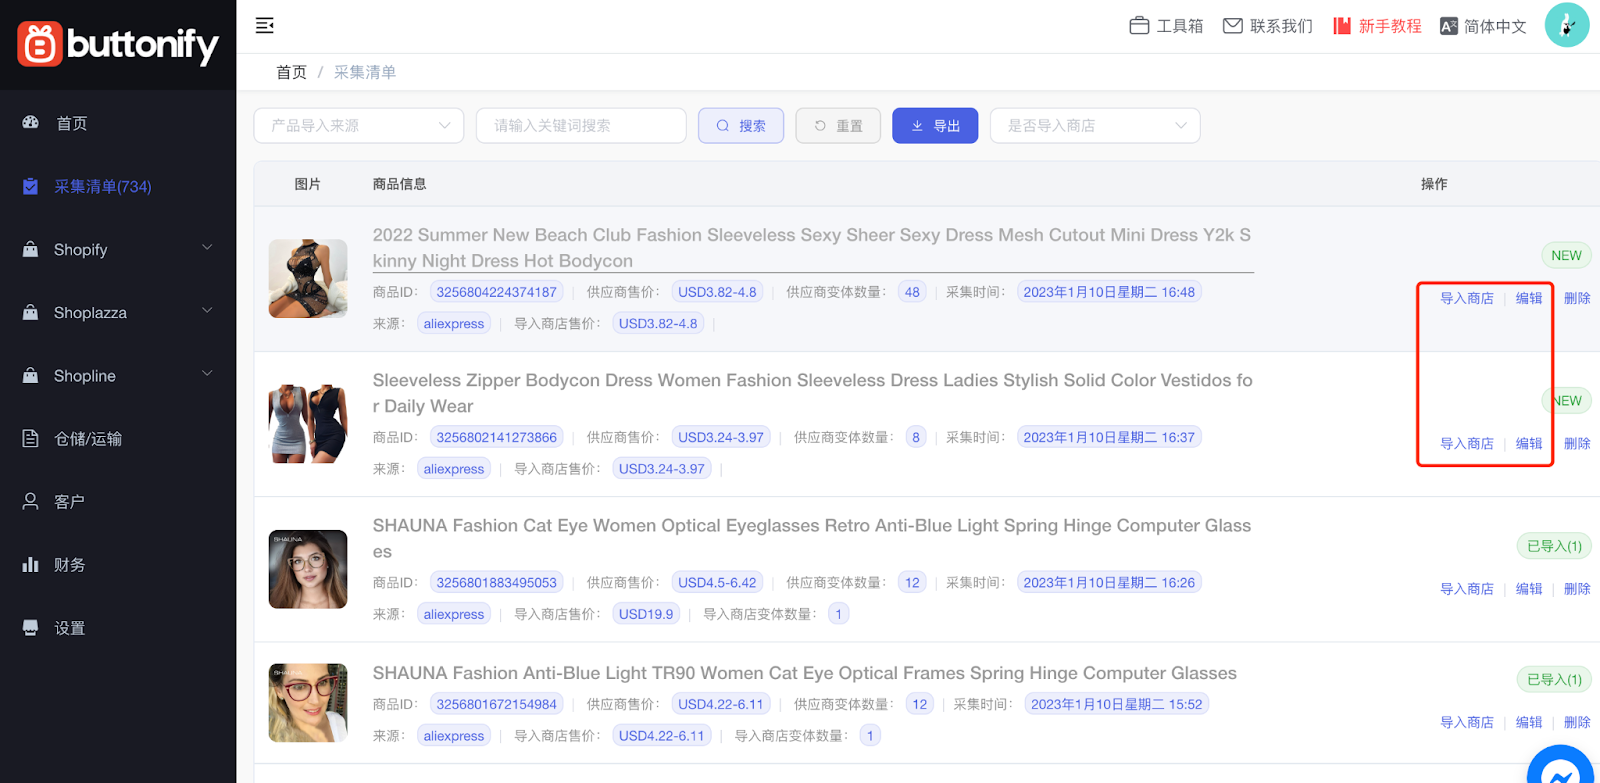The height and width of the screenshot is (783, 1600).
Task: Open the imported-to-store filter dropdown
Action: pyautogui.click(x=1095, y=126)
